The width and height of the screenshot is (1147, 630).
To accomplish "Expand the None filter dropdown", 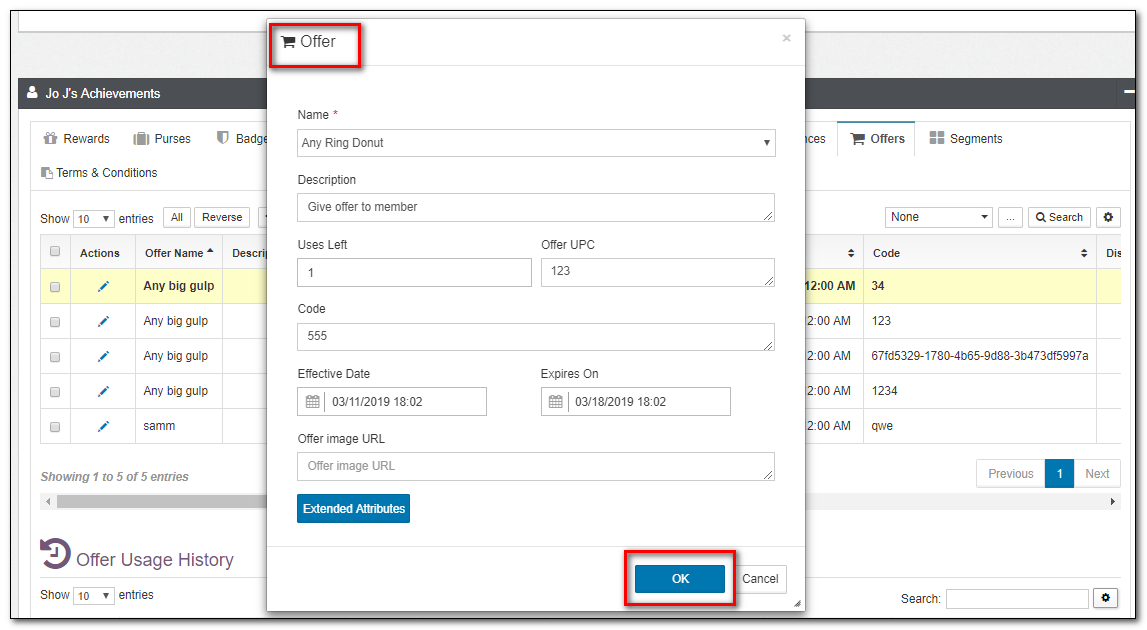I will pos(938,217).
